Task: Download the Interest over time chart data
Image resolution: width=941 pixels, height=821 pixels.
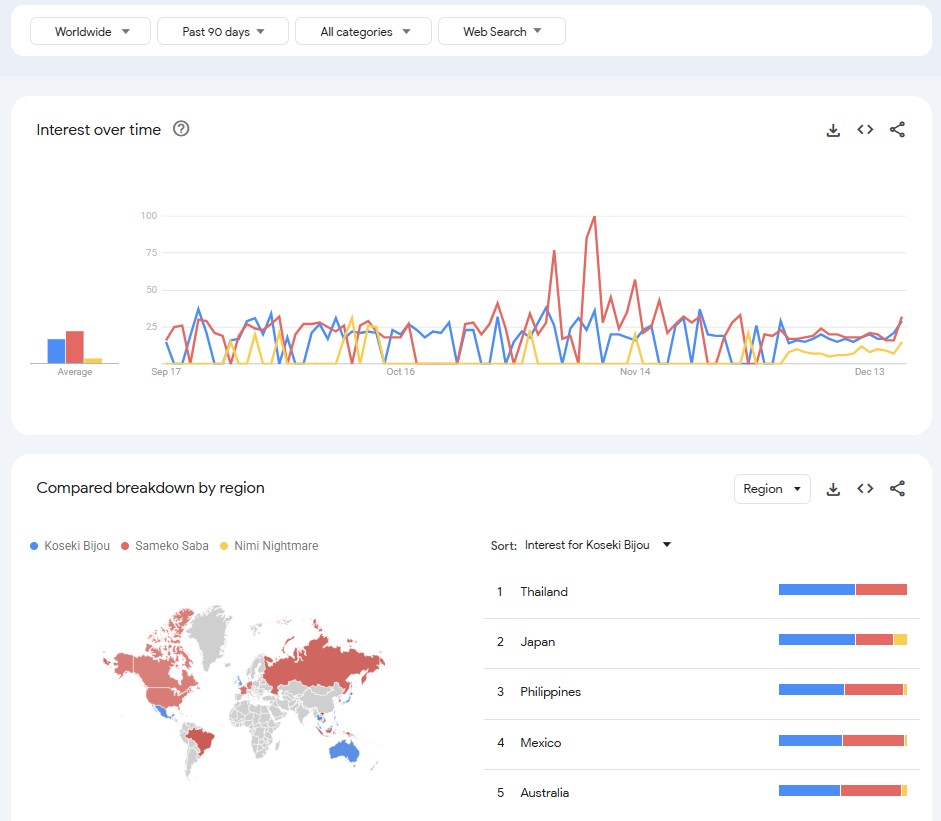Action: click(833, 130)
